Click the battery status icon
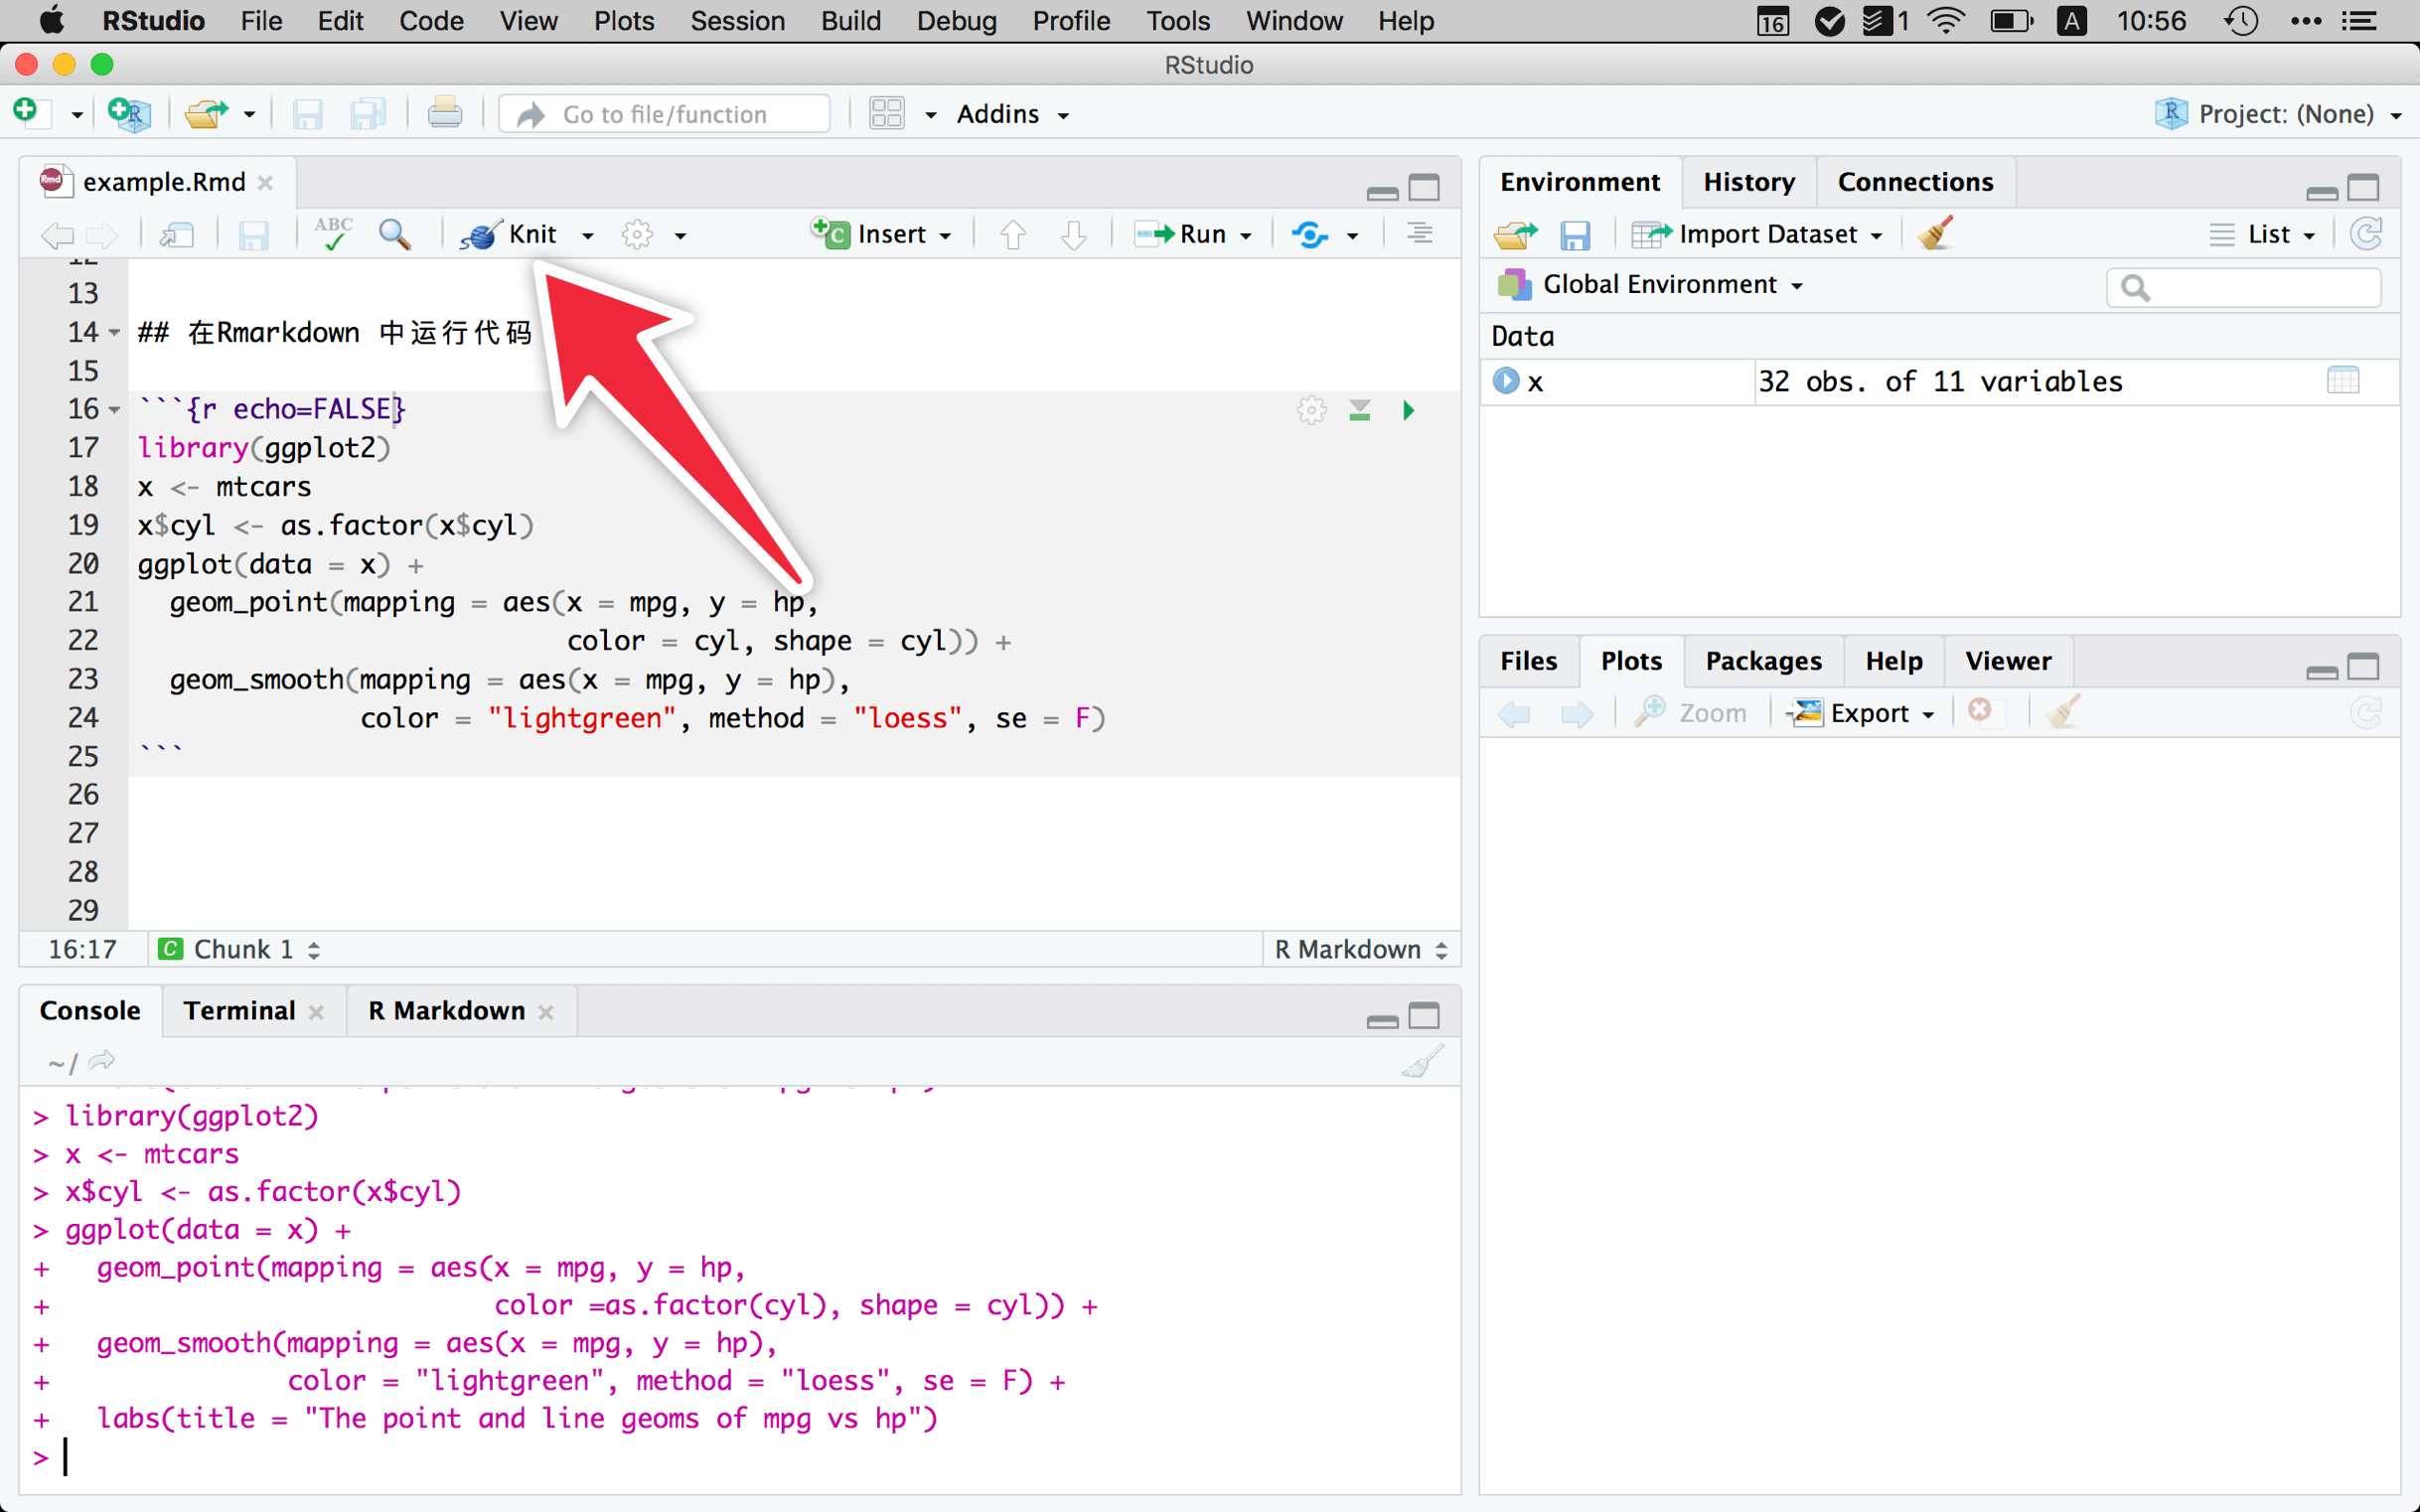Image resolution: width=2420 pixels, height=1512 pixels. (x=2011, y=21)
